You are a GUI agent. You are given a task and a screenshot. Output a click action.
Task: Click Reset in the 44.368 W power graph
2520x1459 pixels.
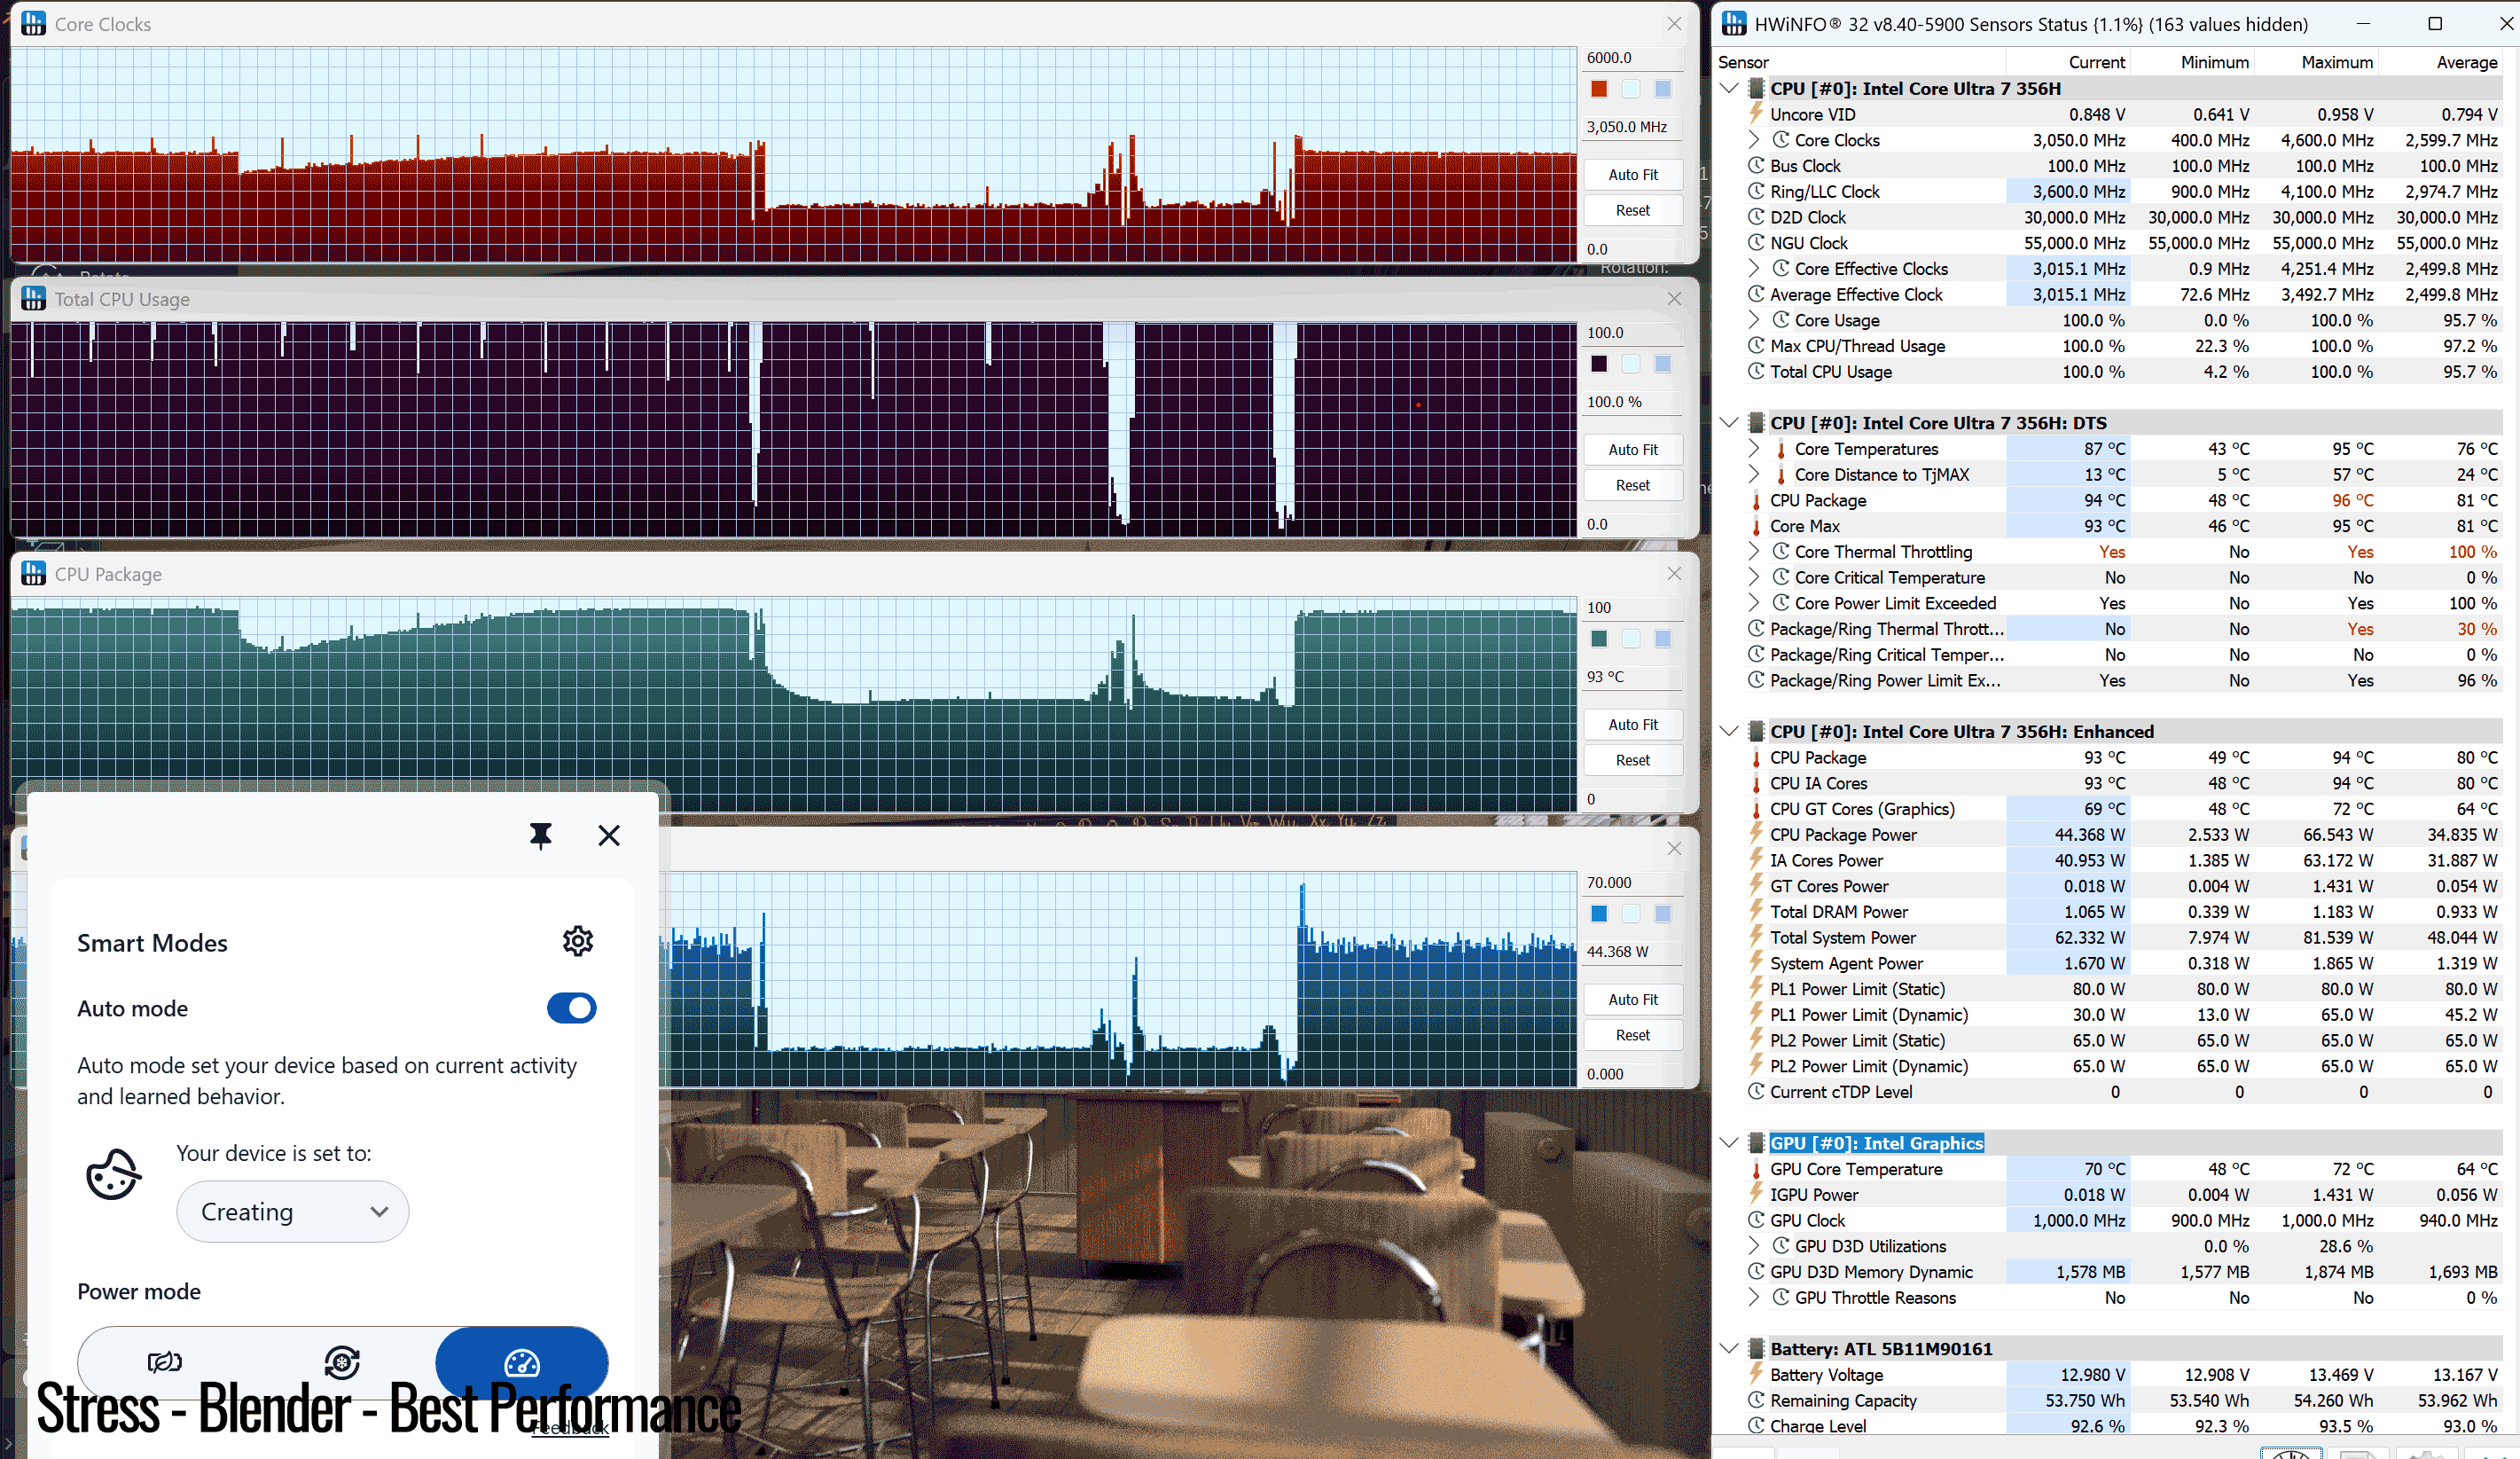1633,1035
